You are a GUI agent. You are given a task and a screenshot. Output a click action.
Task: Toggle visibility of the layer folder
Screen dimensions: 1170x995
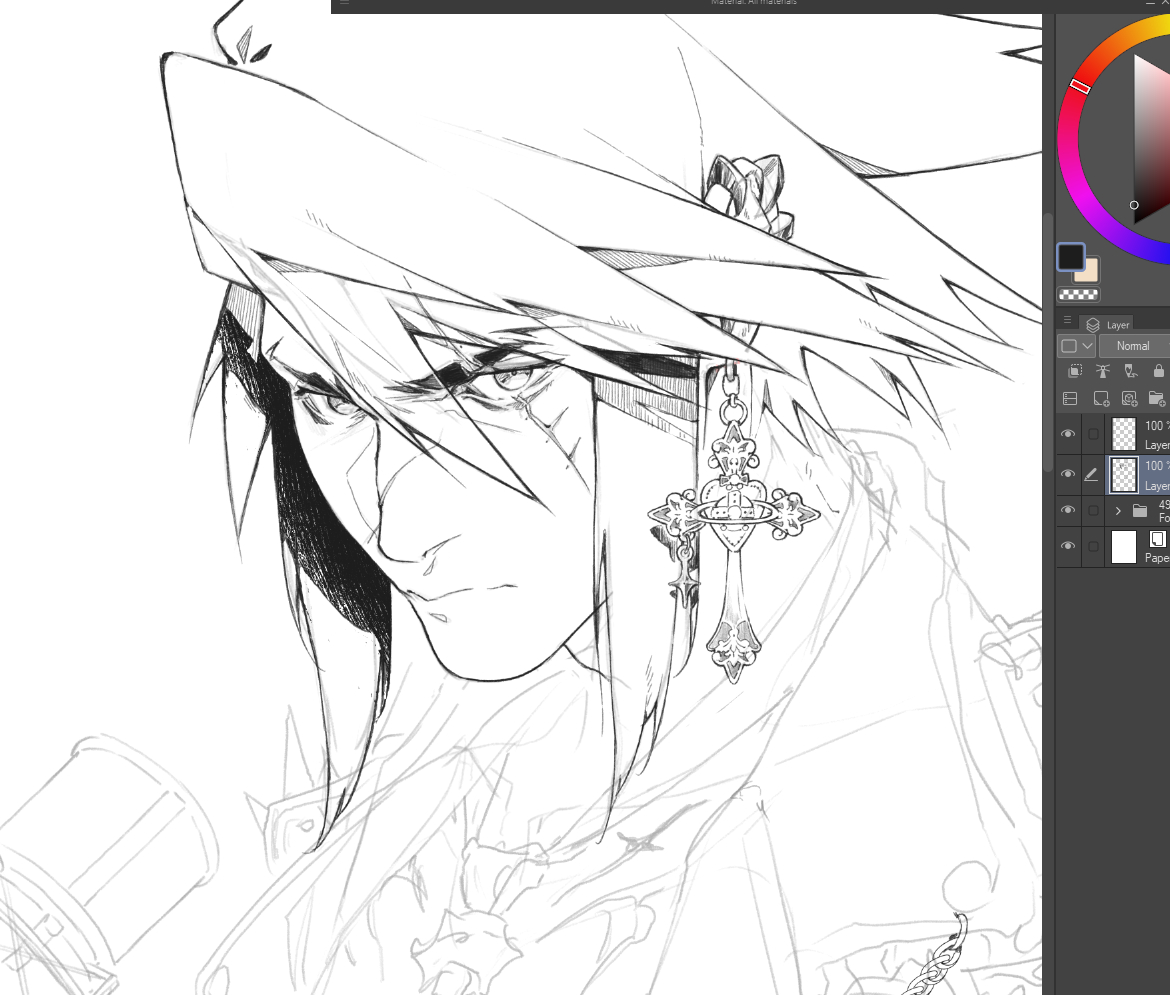pyautogui.click(x=1068, y=510)
